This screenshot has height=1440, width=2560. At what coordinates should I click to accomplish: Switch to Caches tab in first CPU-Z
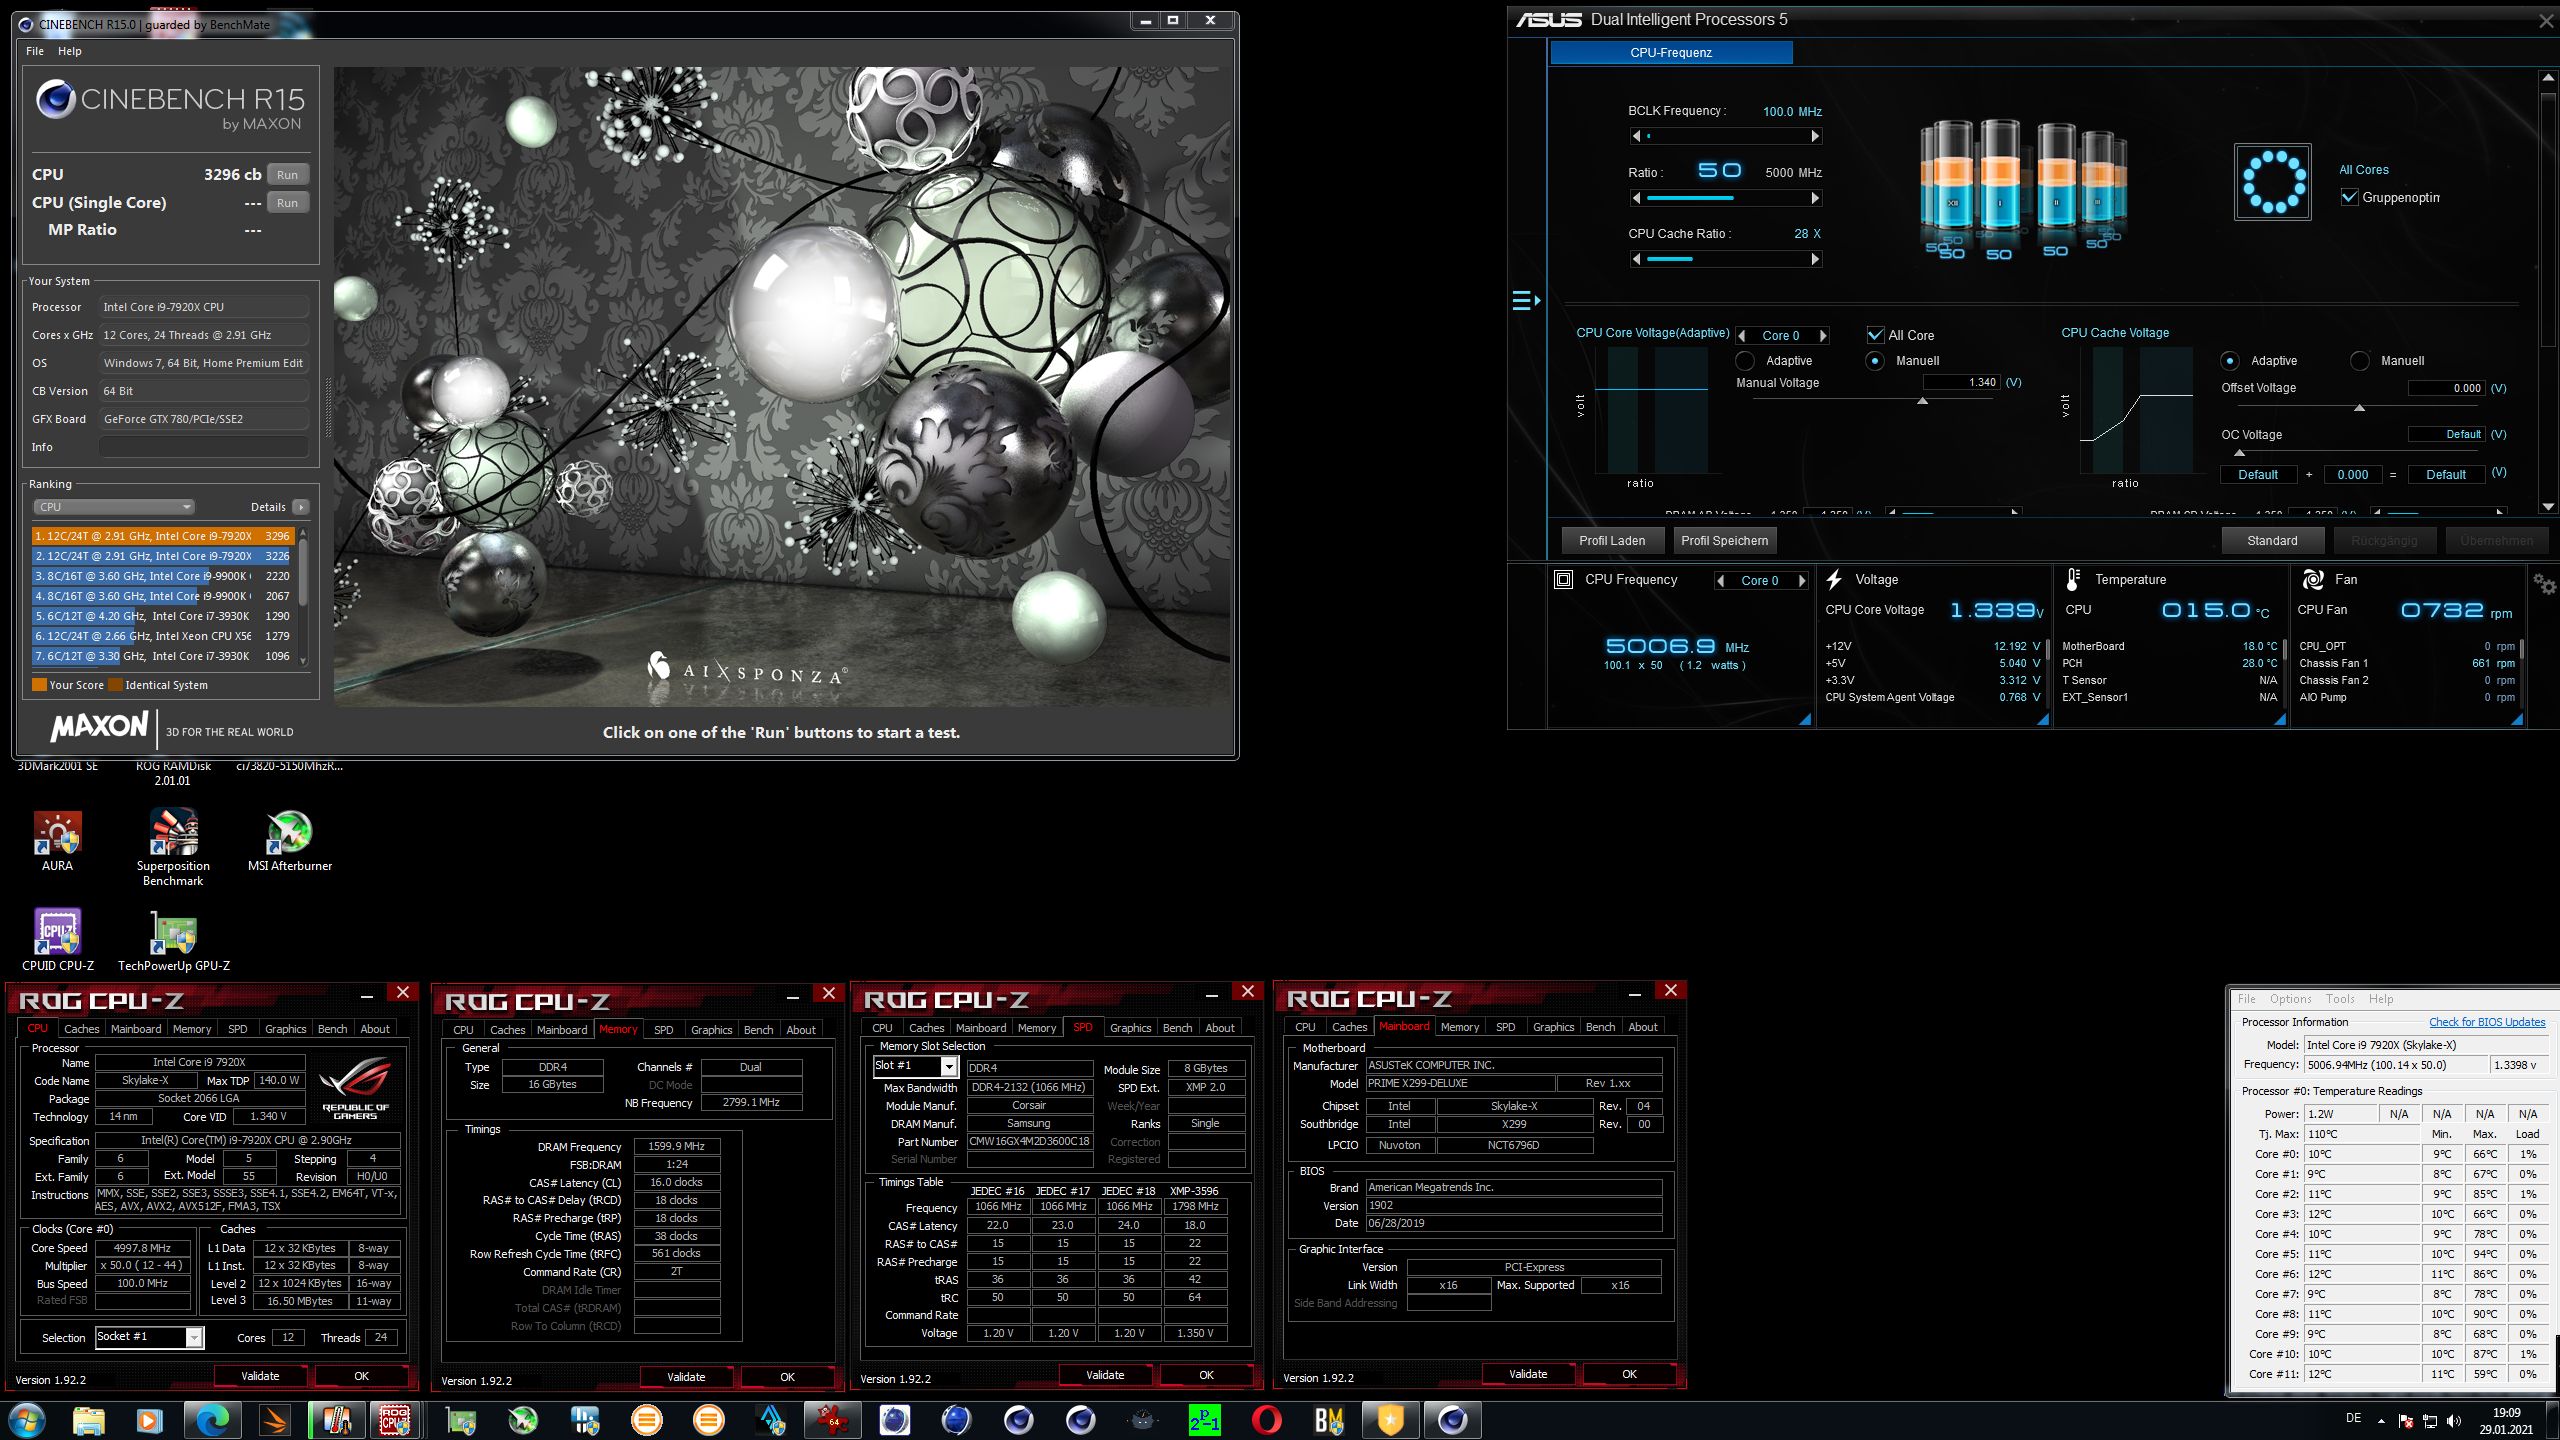[81, 1028]
